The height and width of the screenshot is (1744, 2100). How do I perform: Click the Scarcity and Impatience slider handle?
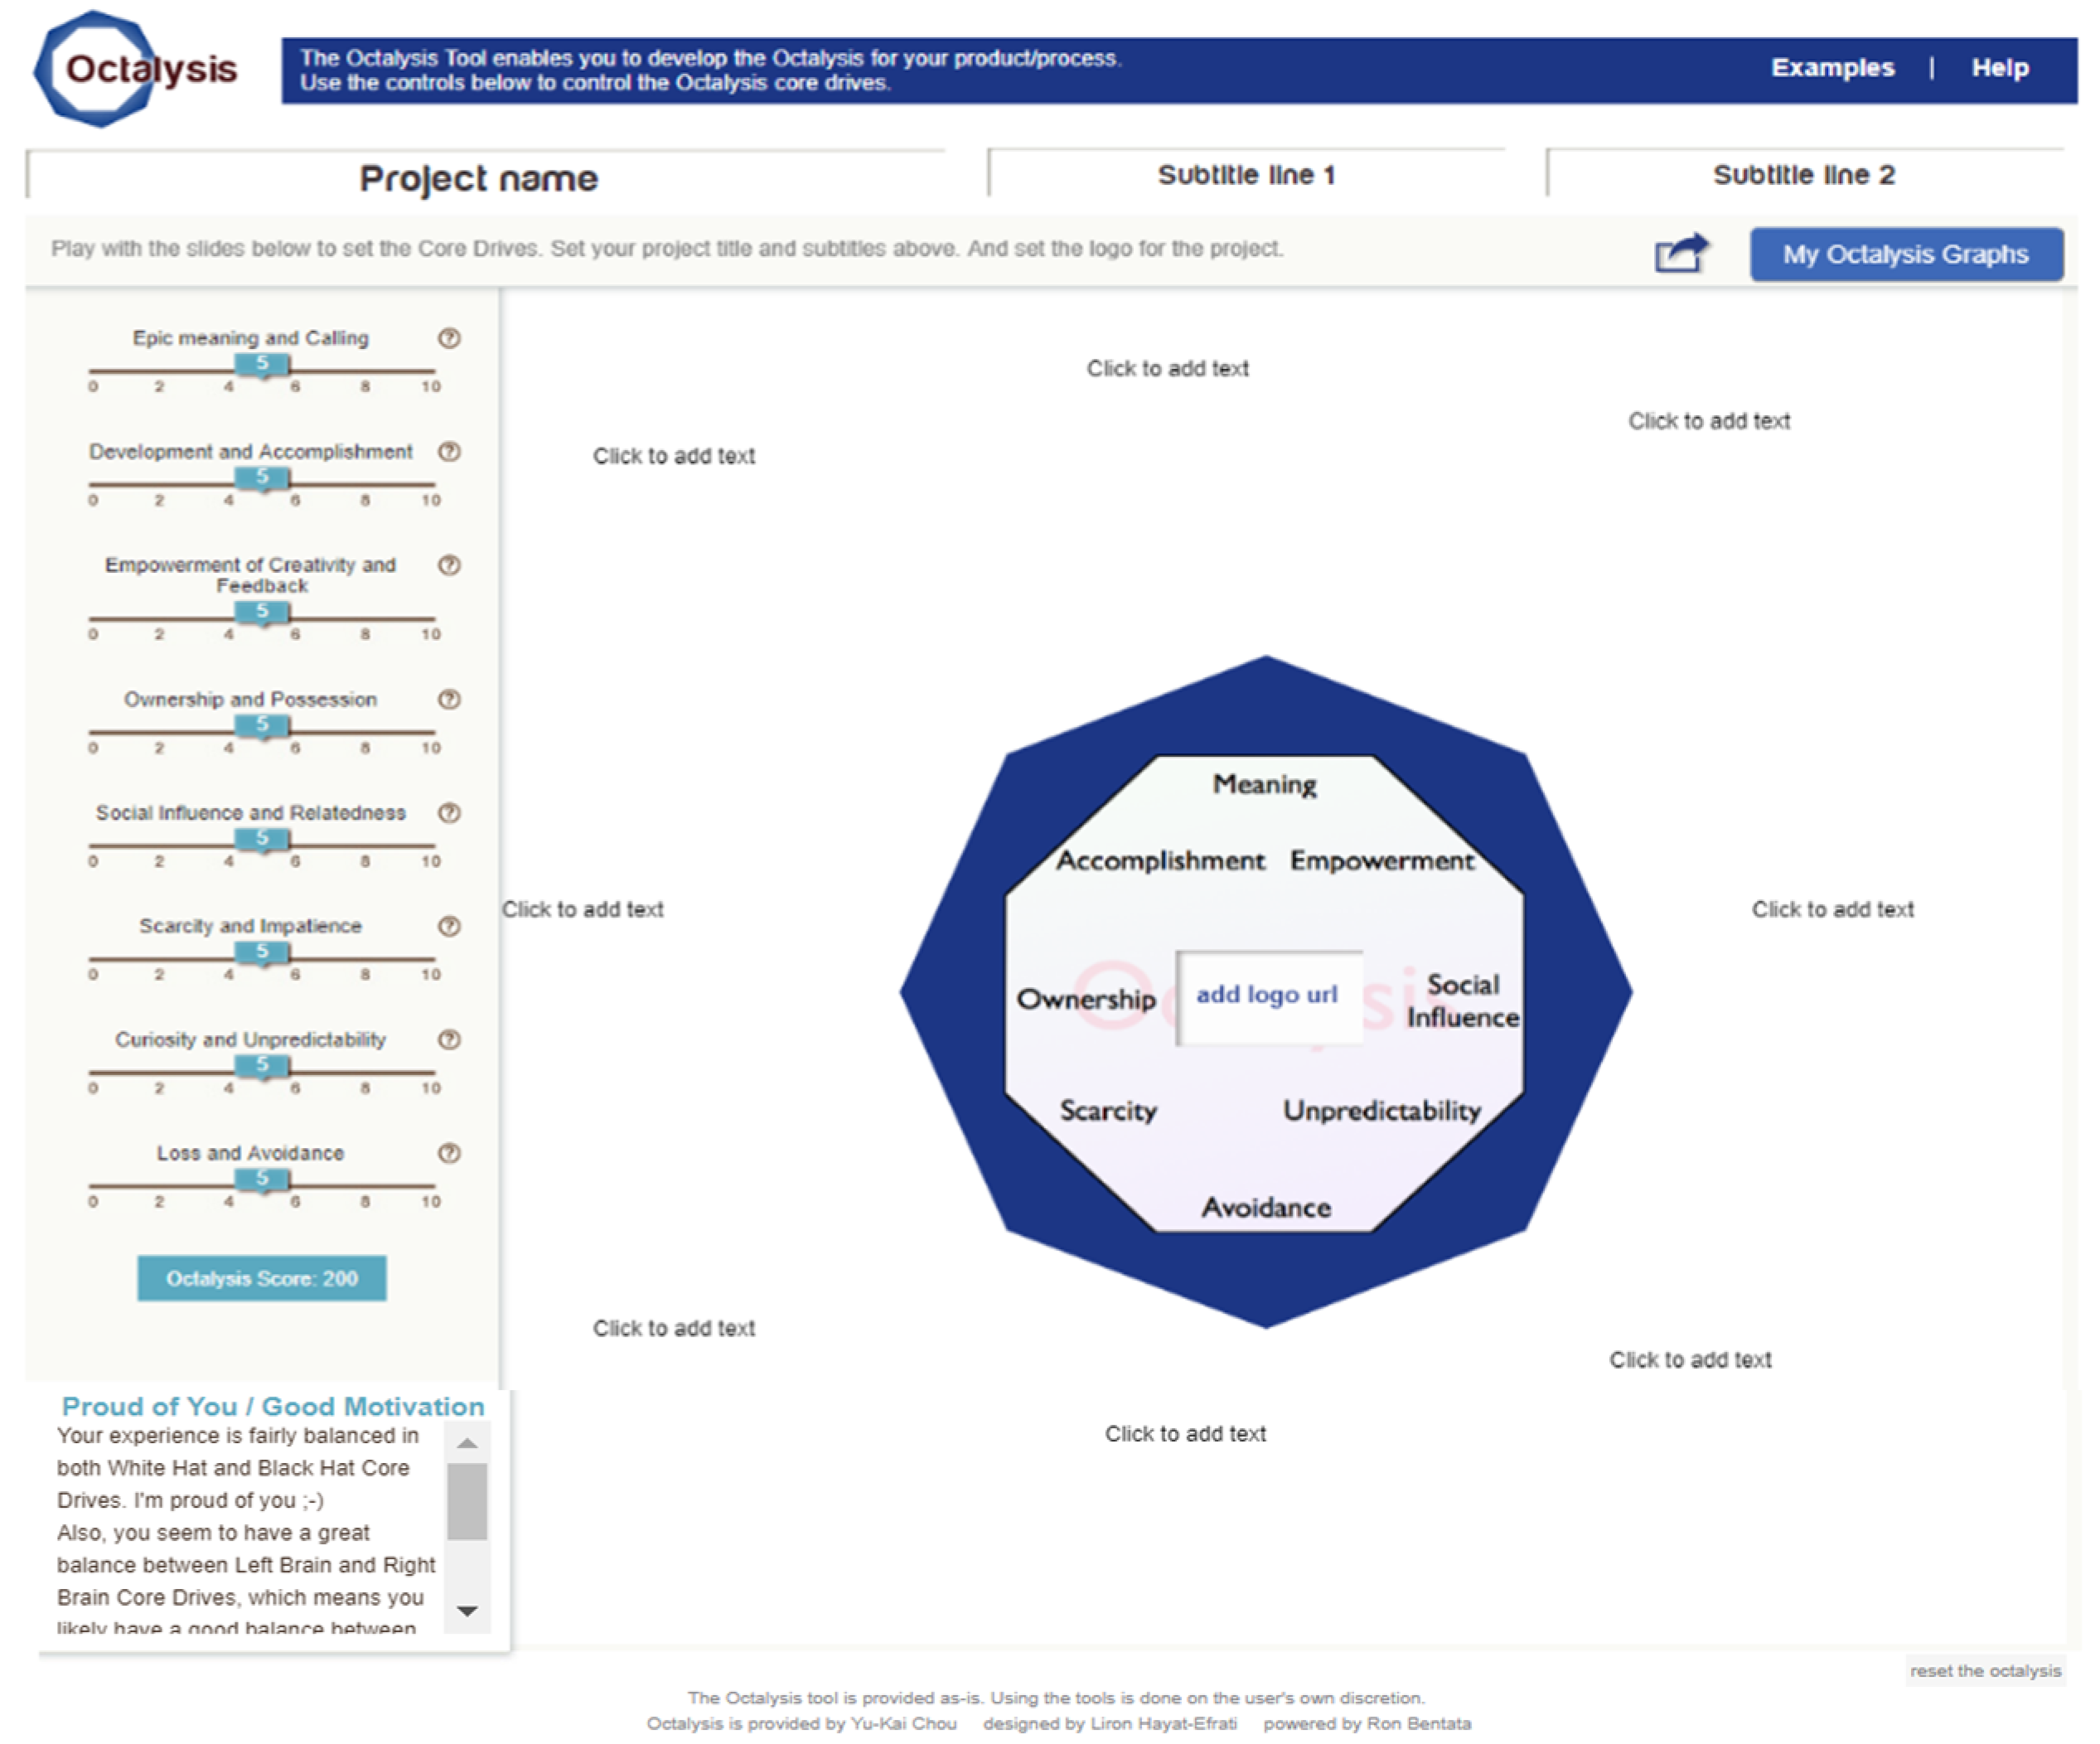click(x=262, y=953)
